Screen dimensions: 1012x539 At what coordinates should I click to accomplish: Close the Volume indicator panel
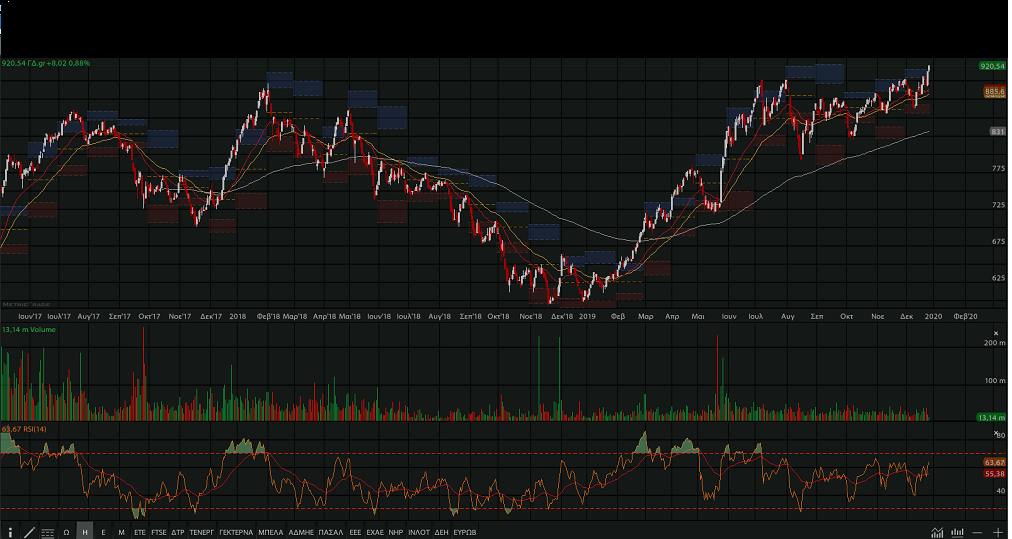(995, 333)
